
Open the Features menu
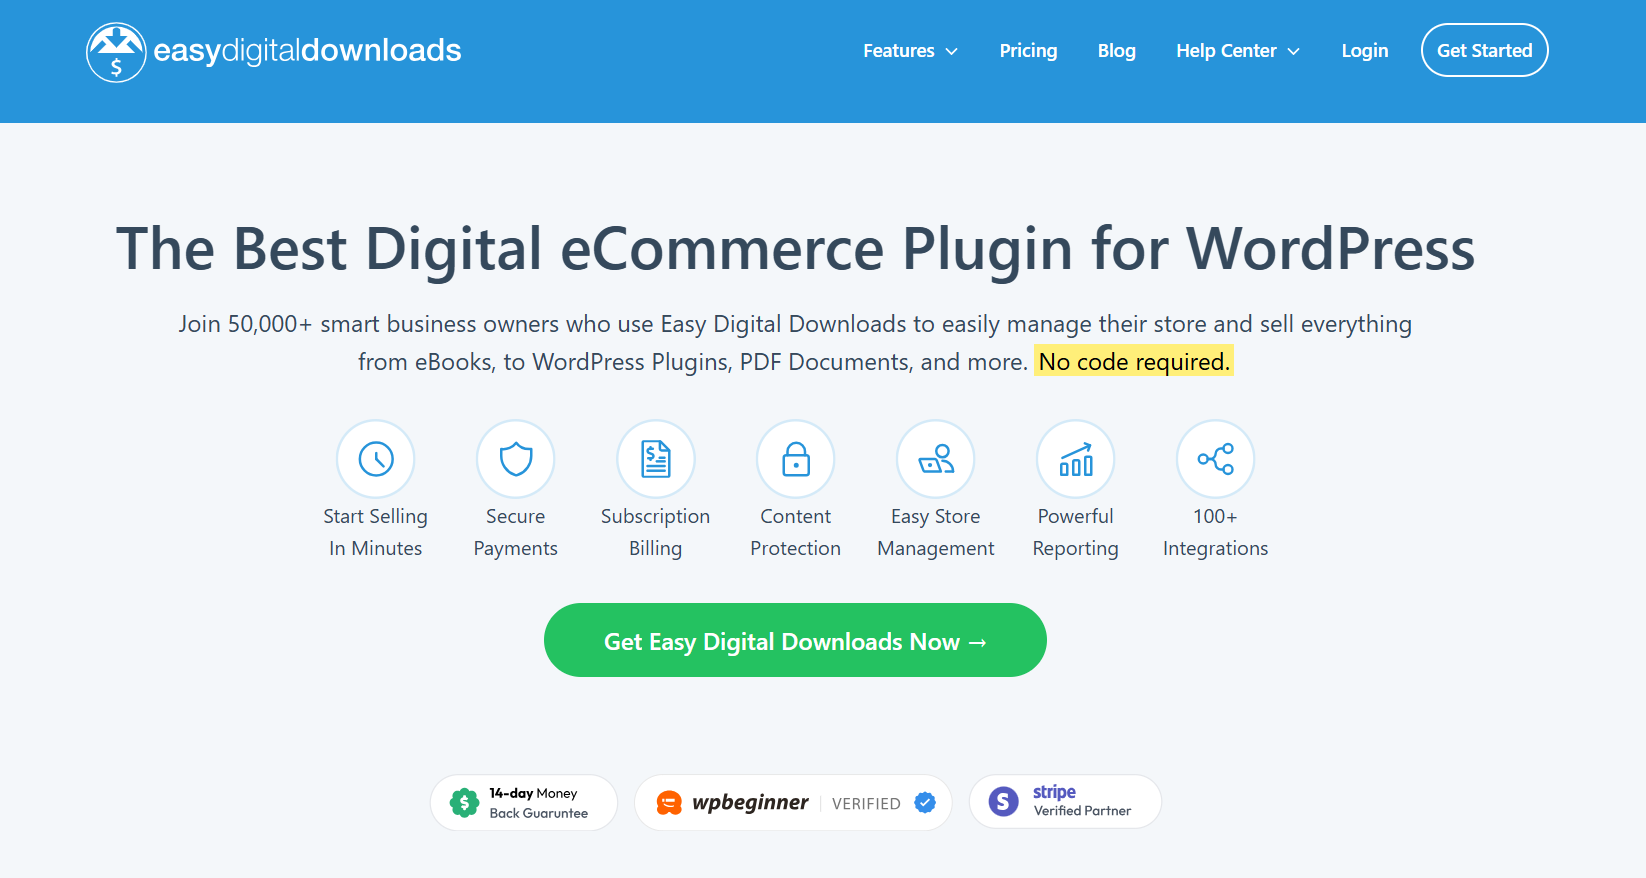pos(910,51)
